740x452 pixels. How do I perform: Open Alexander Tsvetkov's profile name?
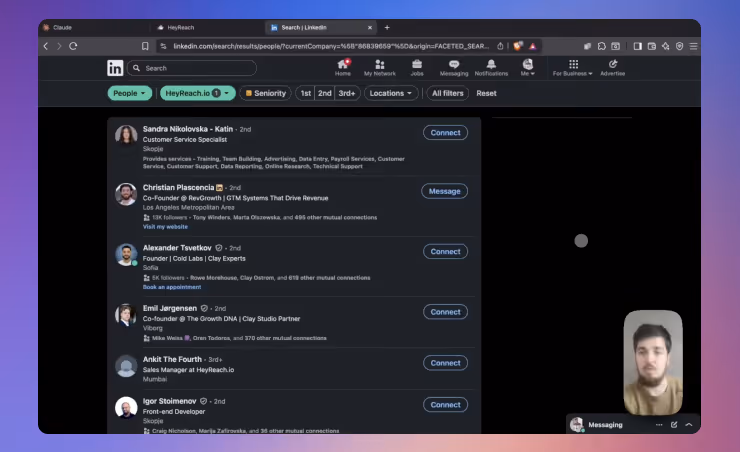(177, 248)
